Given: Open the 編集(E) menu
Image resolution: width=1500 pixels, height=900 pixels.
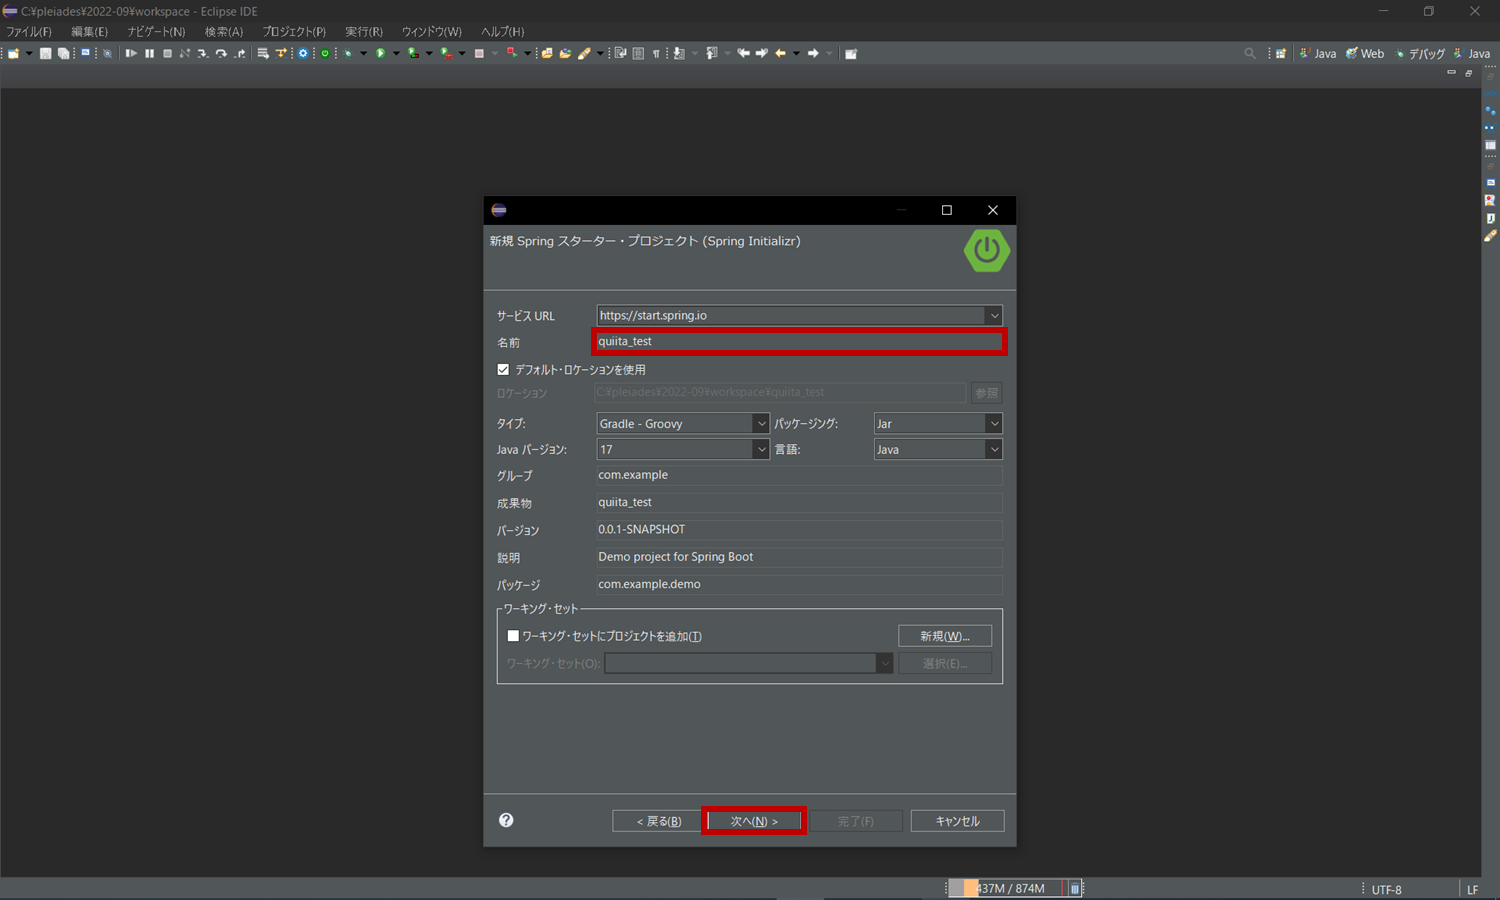Looking at the screenshot, I should [x=89, y=31].
